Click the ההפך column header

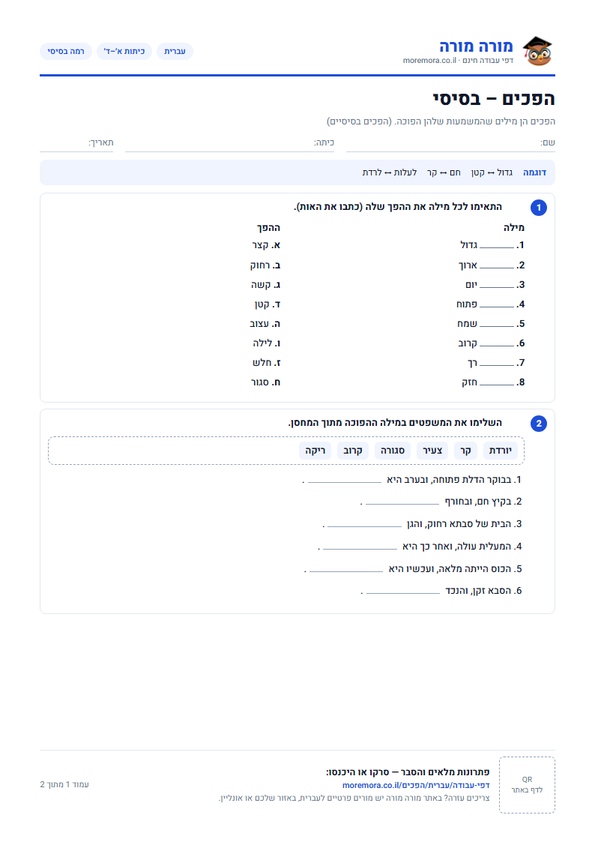coord(268,228)
